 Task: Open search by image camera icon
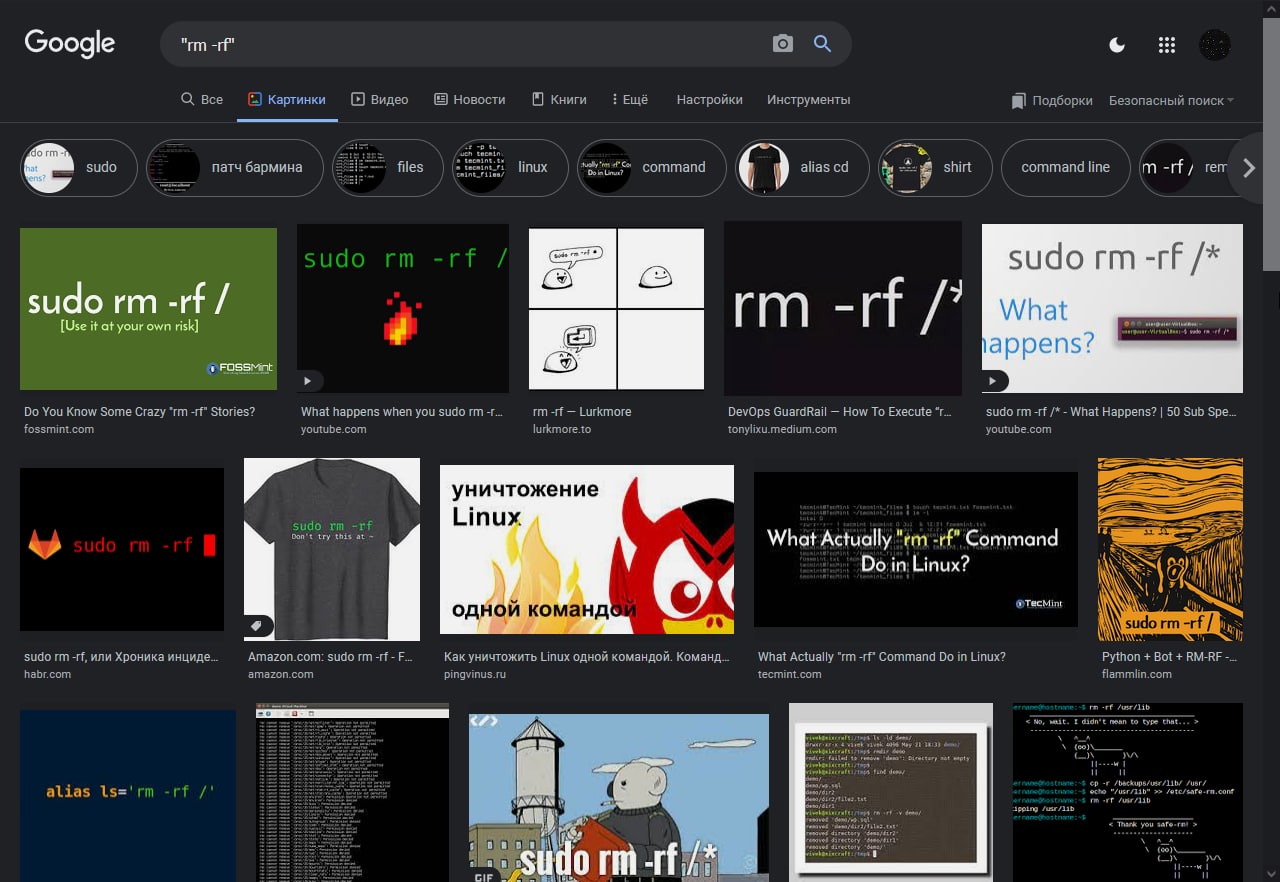[783, 44]
